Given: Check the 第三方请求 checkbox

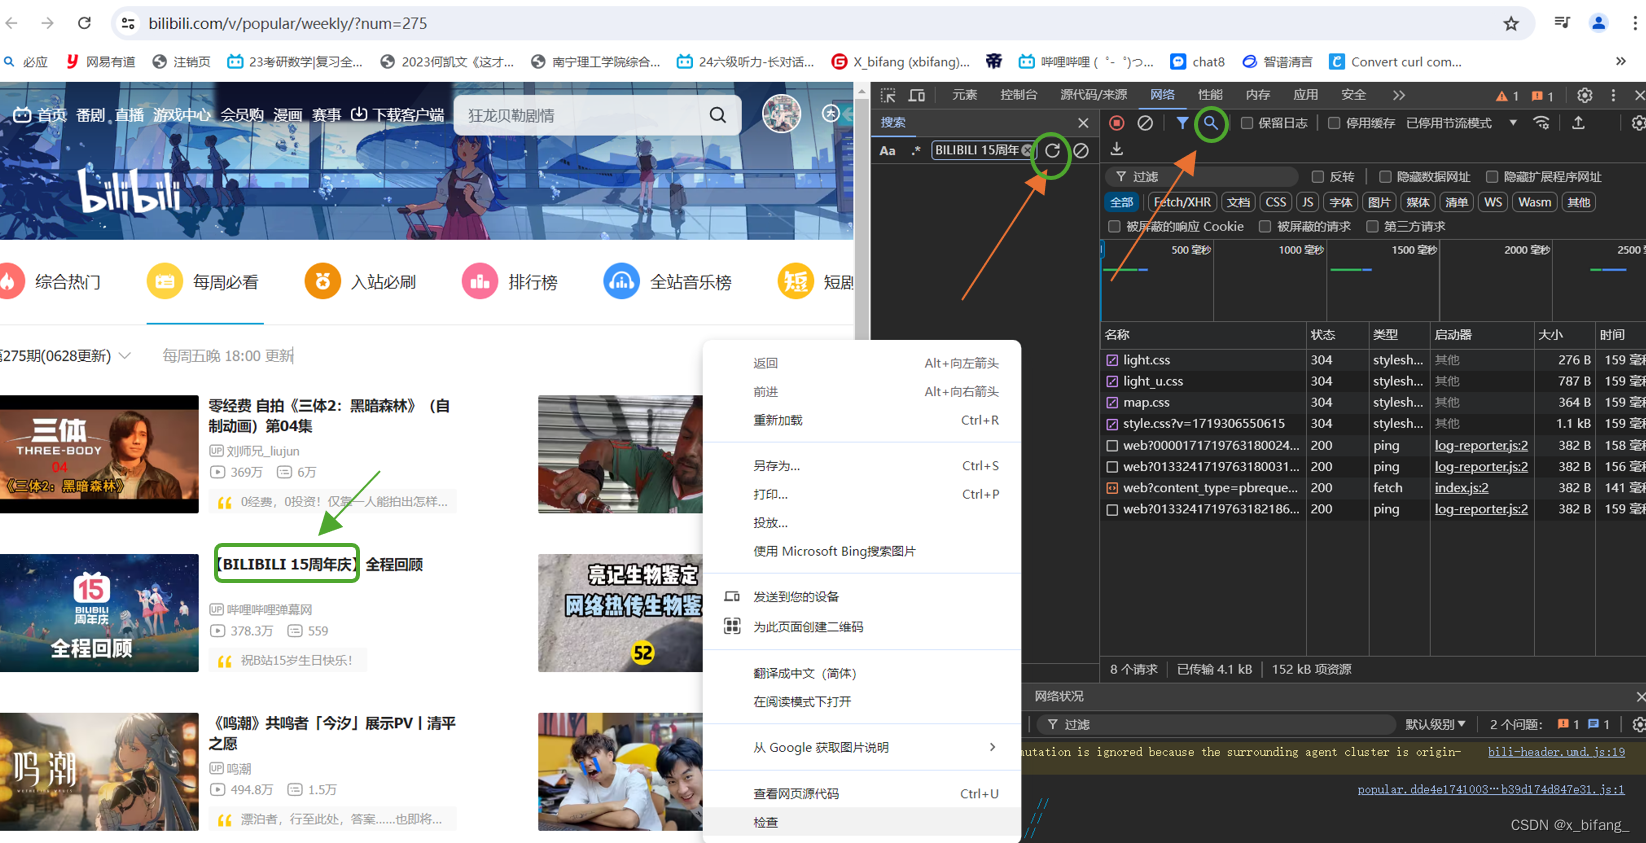Looking at the screenshot, I should [1372, 227].
